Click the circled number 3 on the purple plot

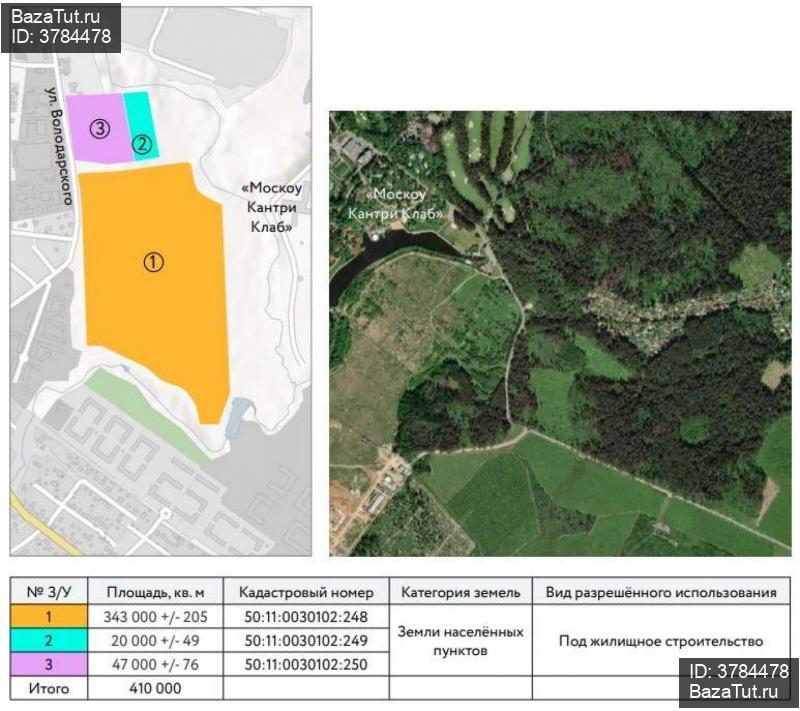[x=99, y=127]
